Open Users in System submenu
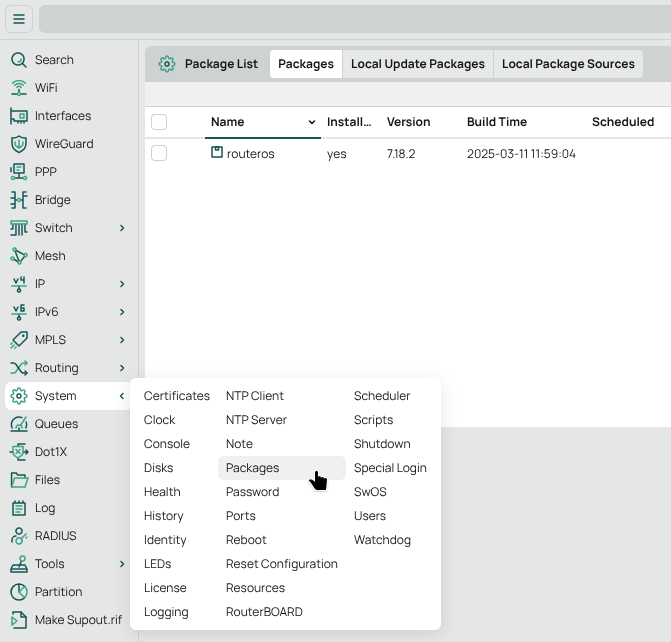The image size is (671, 642). (x=370, y=516)
